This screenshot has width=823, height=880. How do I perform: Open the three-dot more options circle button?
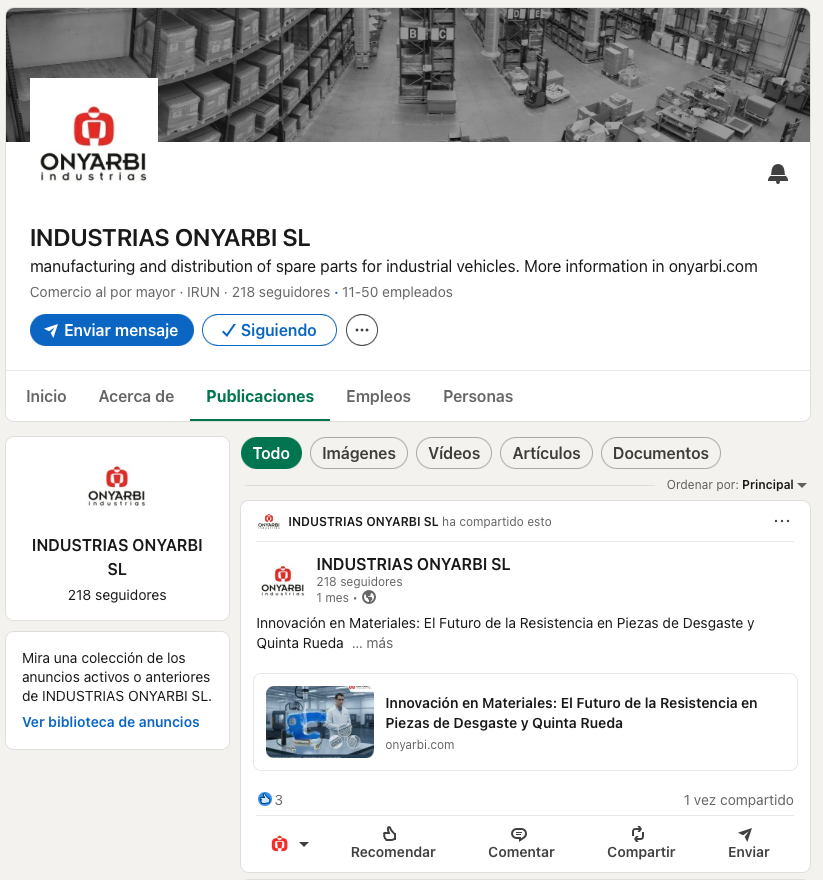coord(362,330)
